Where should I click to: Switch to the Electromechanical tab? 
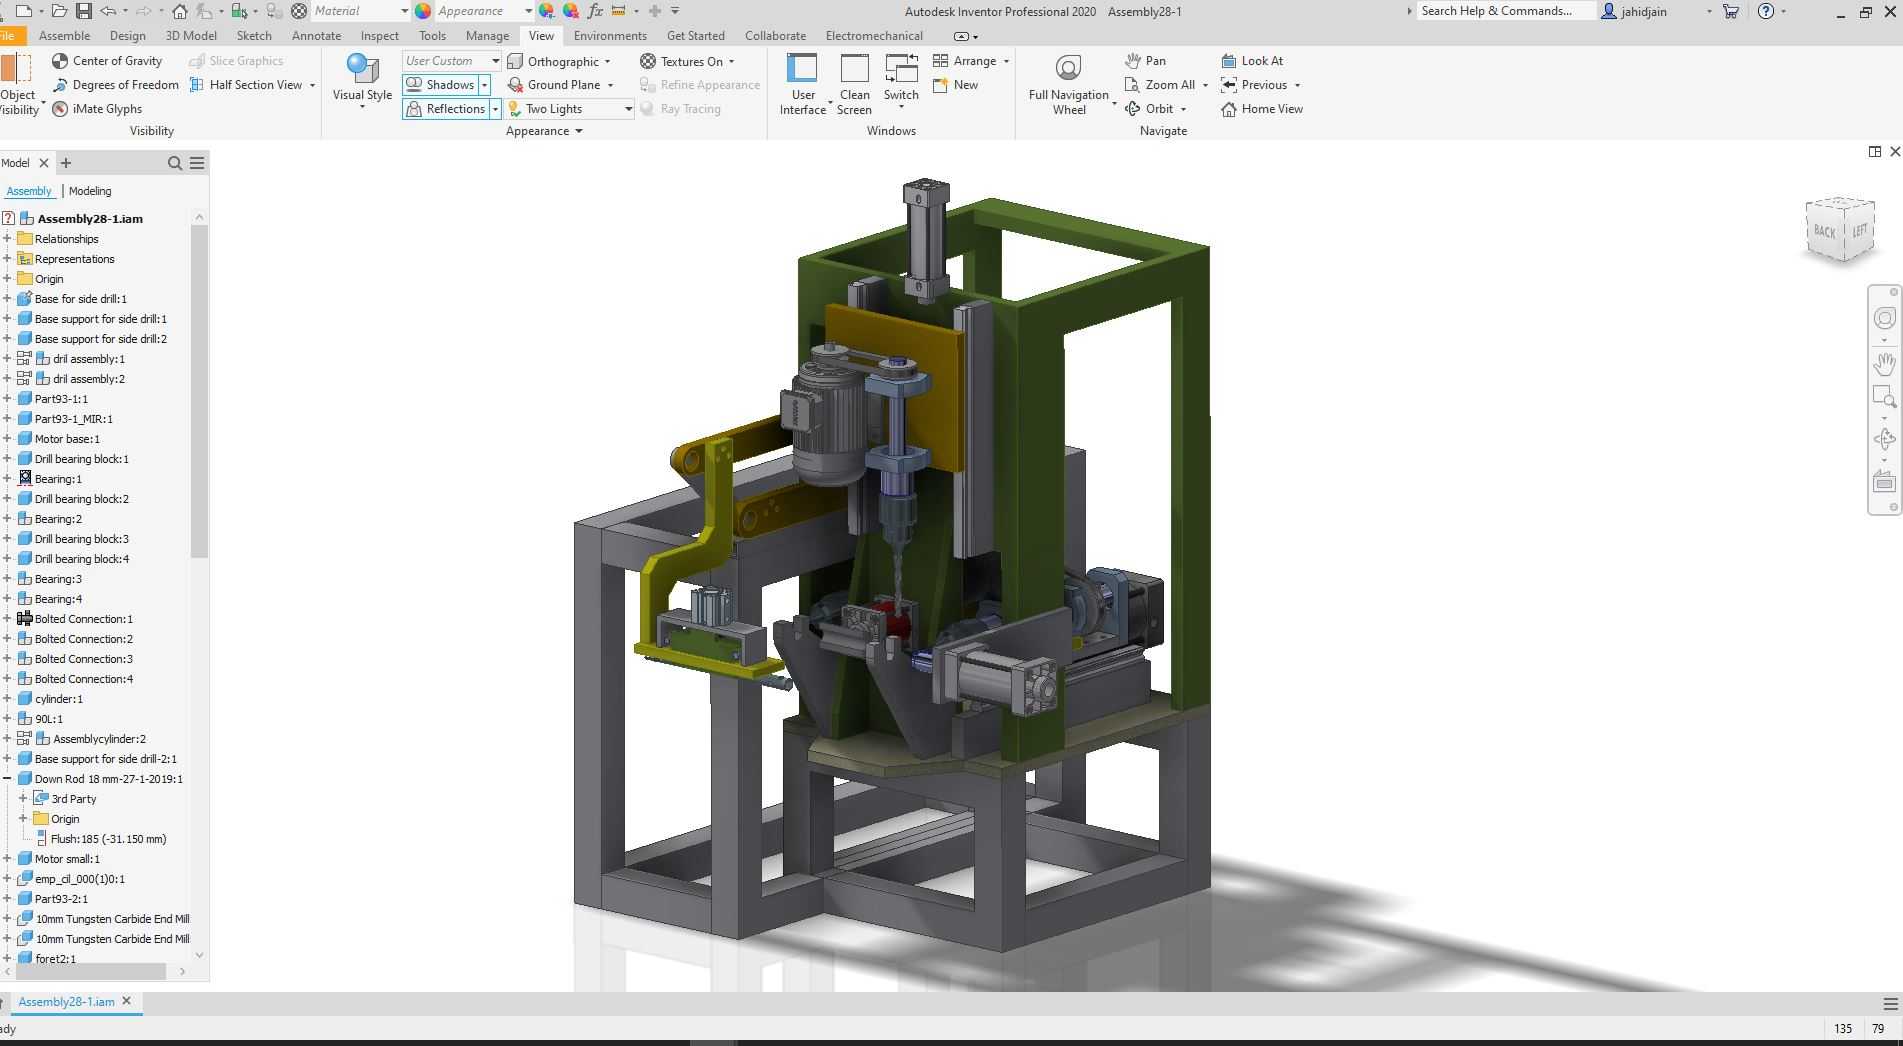coord(874,36)
